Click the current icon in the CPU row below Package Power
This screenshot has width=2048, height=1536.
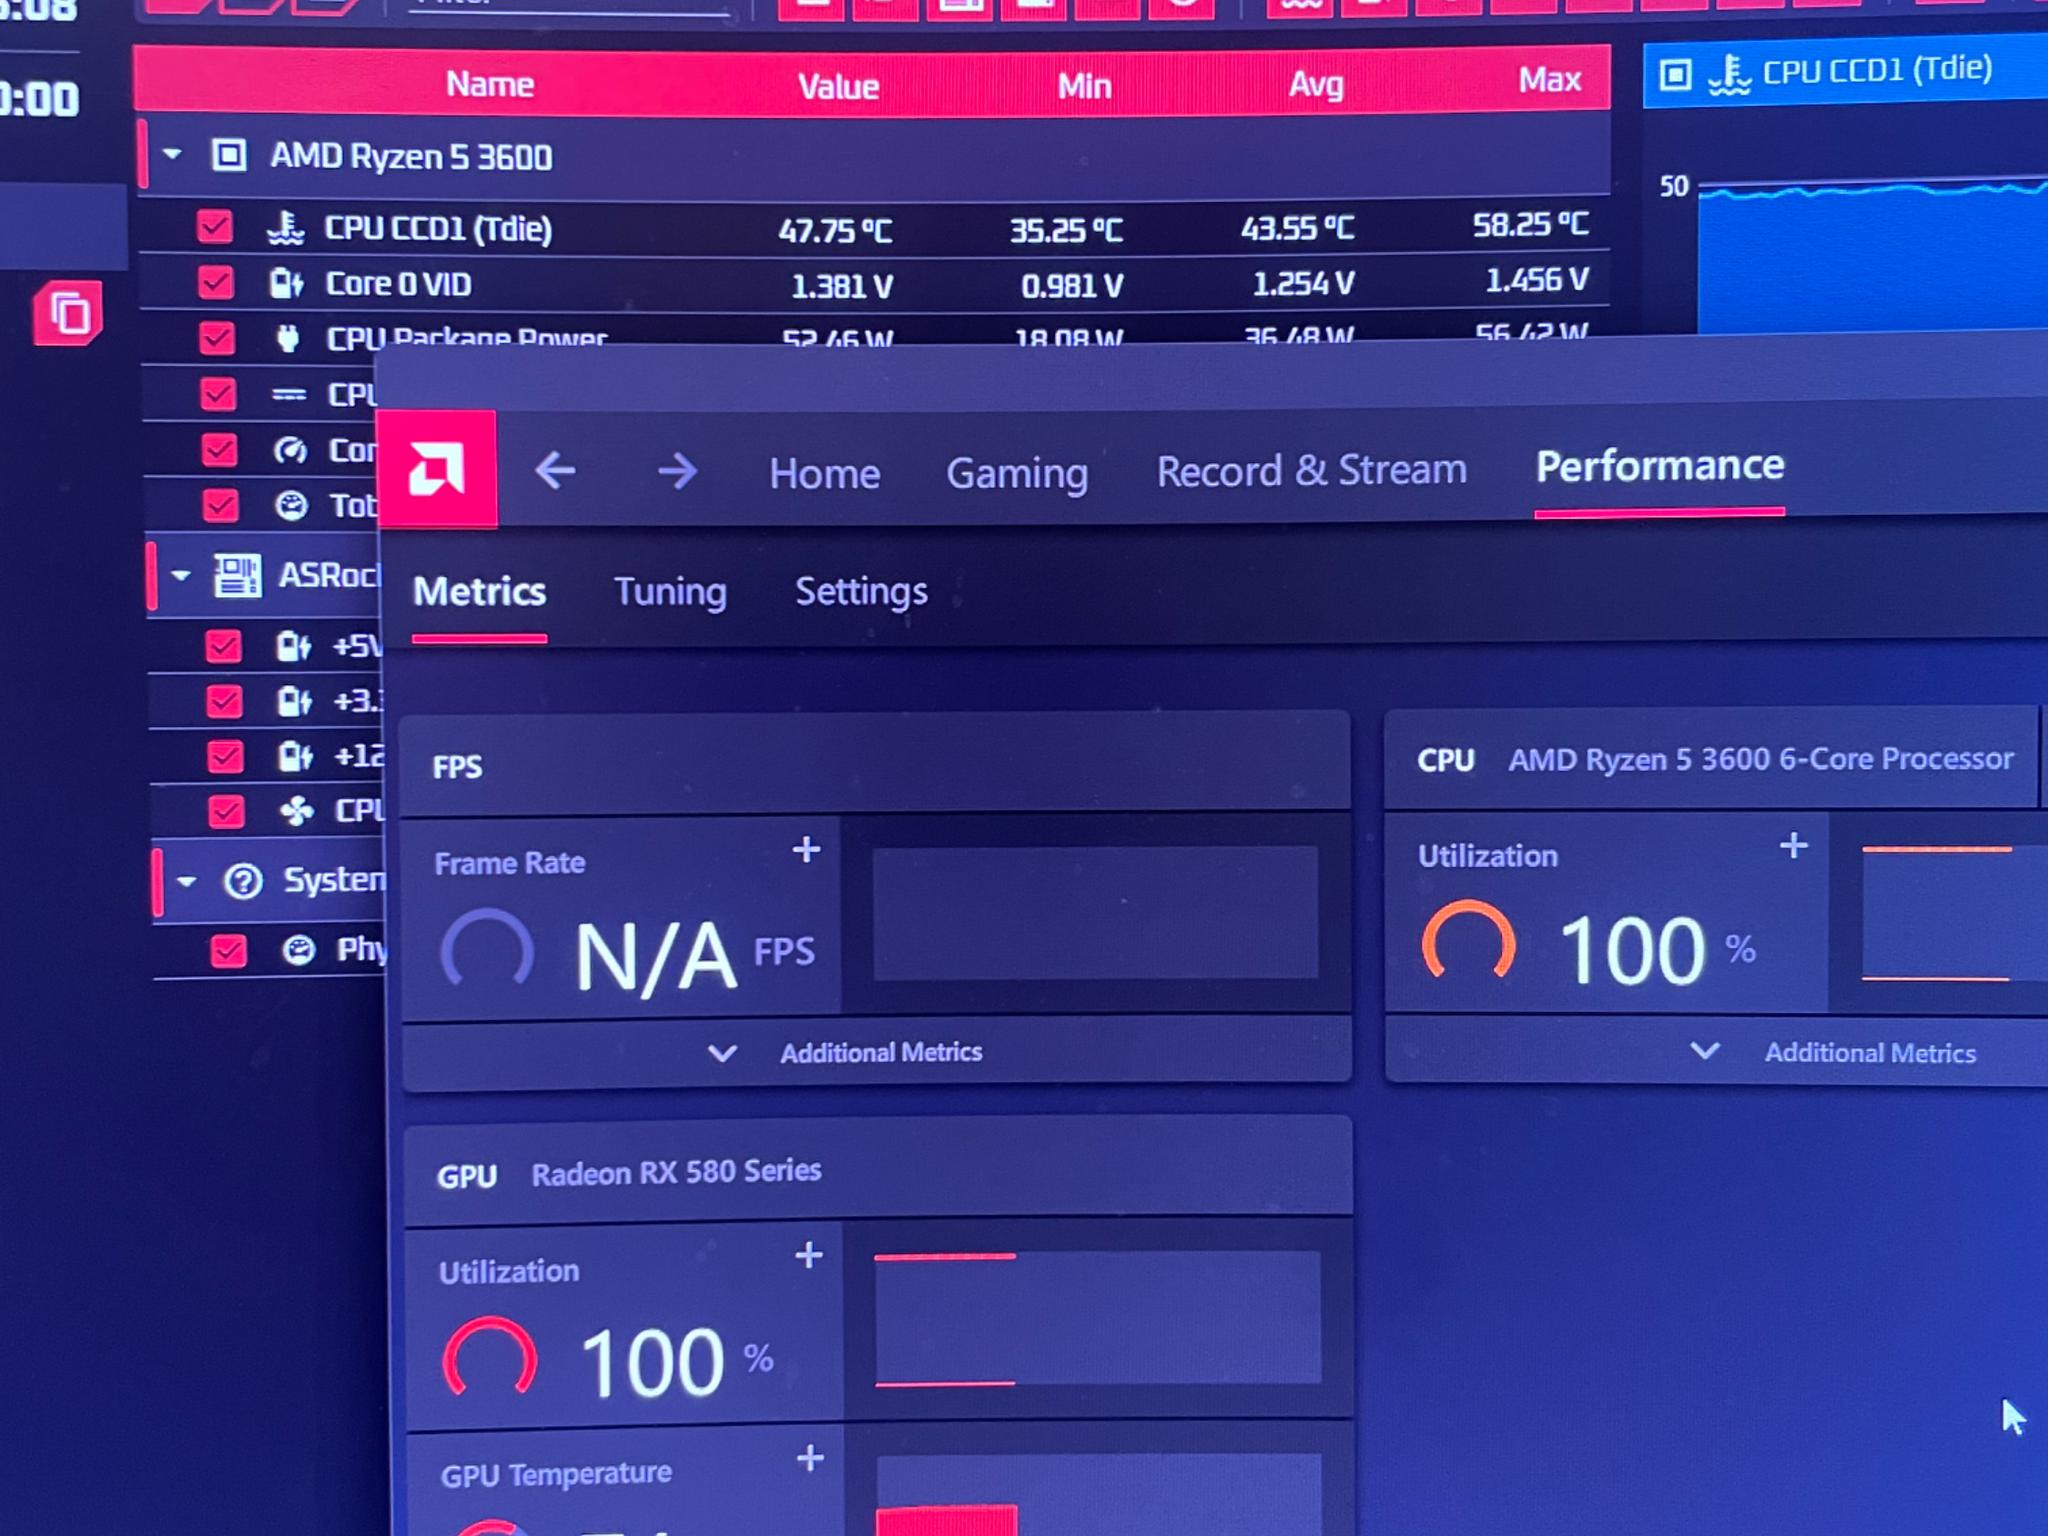(x=289, y=395)
